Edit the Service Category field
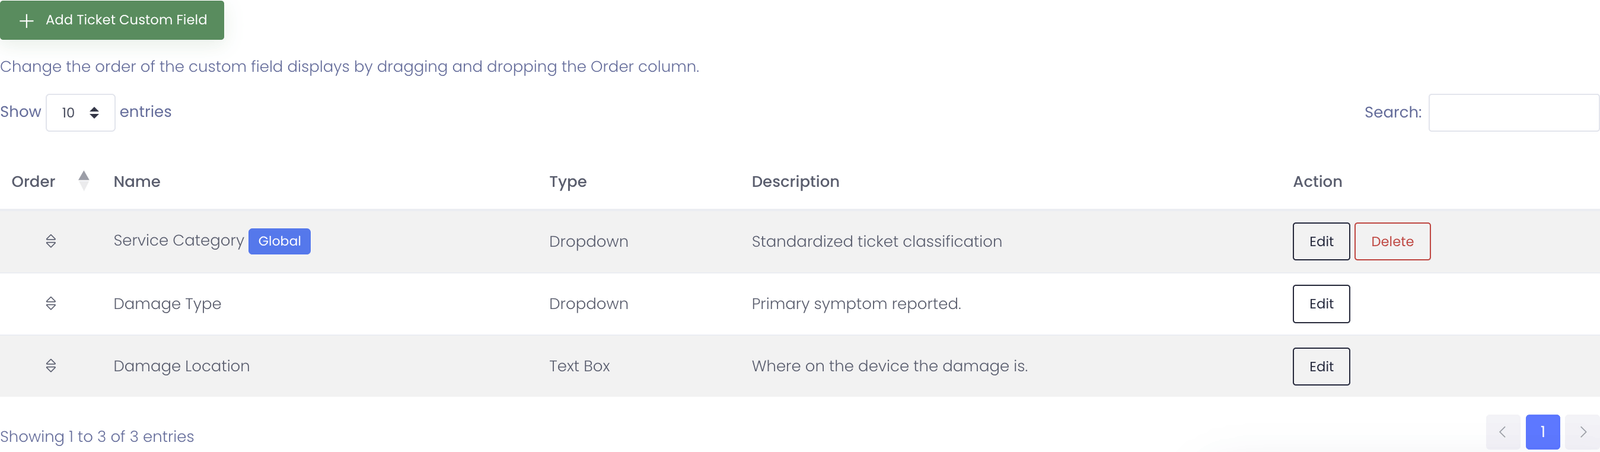The height and width of the screenshot is (452, 1600). coord(1321,241)
